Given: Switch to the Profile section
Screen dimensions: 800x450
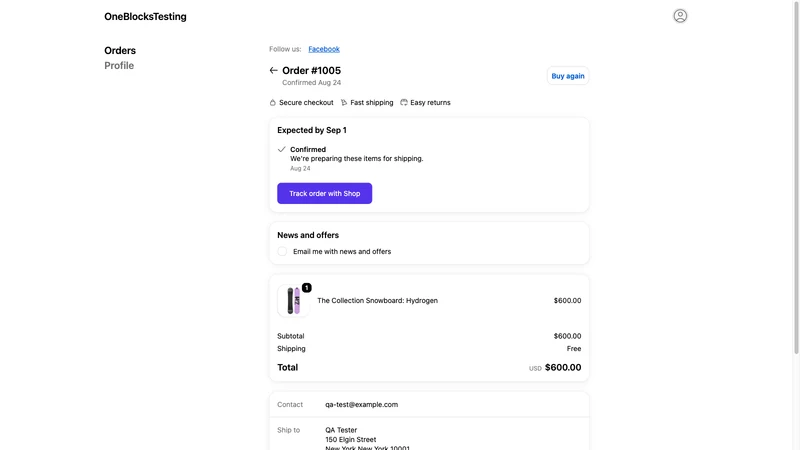Looking at the screenshot, I should [x=119, y=65].
